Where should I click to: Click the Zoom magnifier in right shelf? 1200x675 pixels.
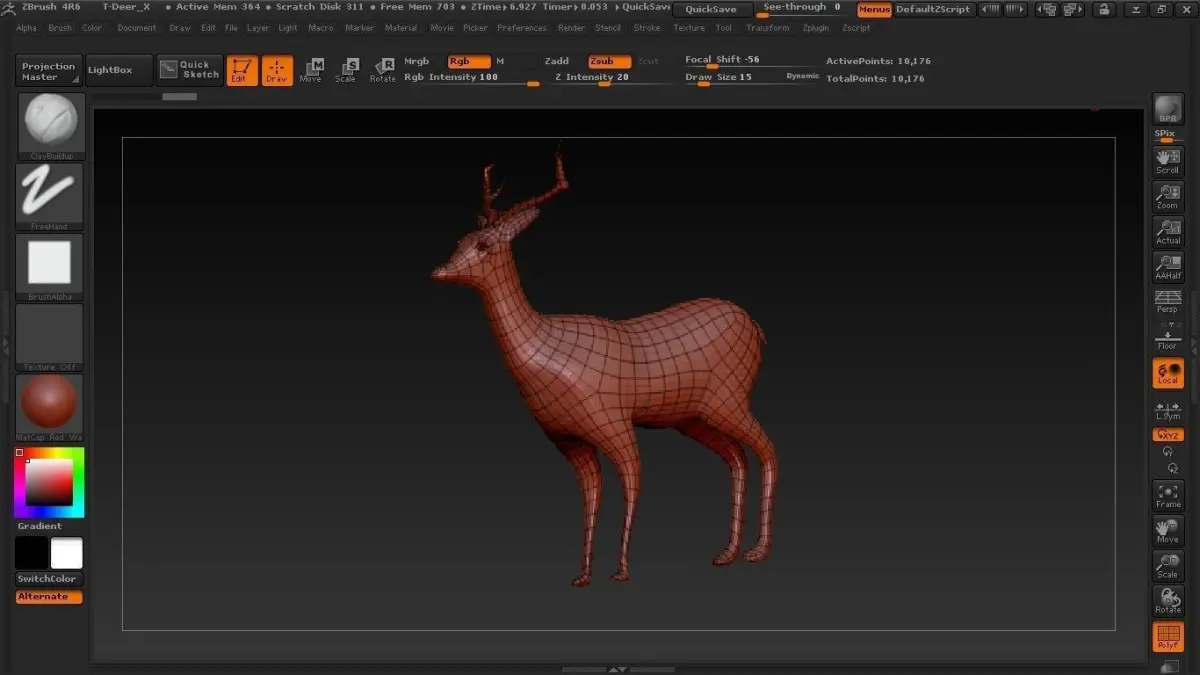[1168, 196]
